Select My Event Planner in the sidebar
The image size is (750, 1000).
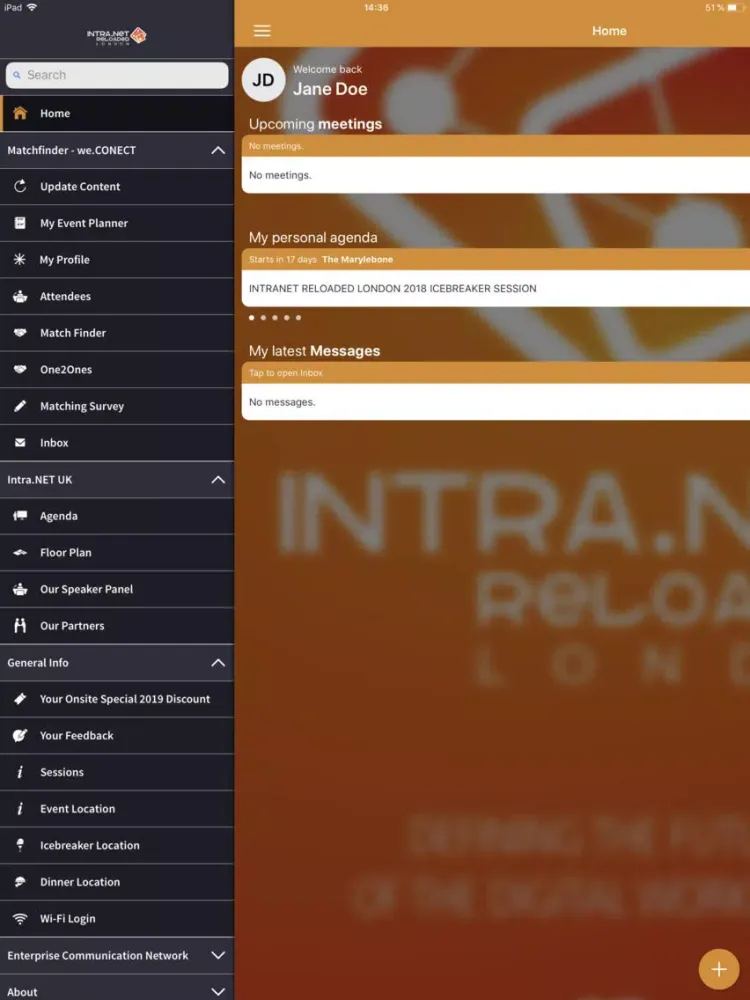117,223
